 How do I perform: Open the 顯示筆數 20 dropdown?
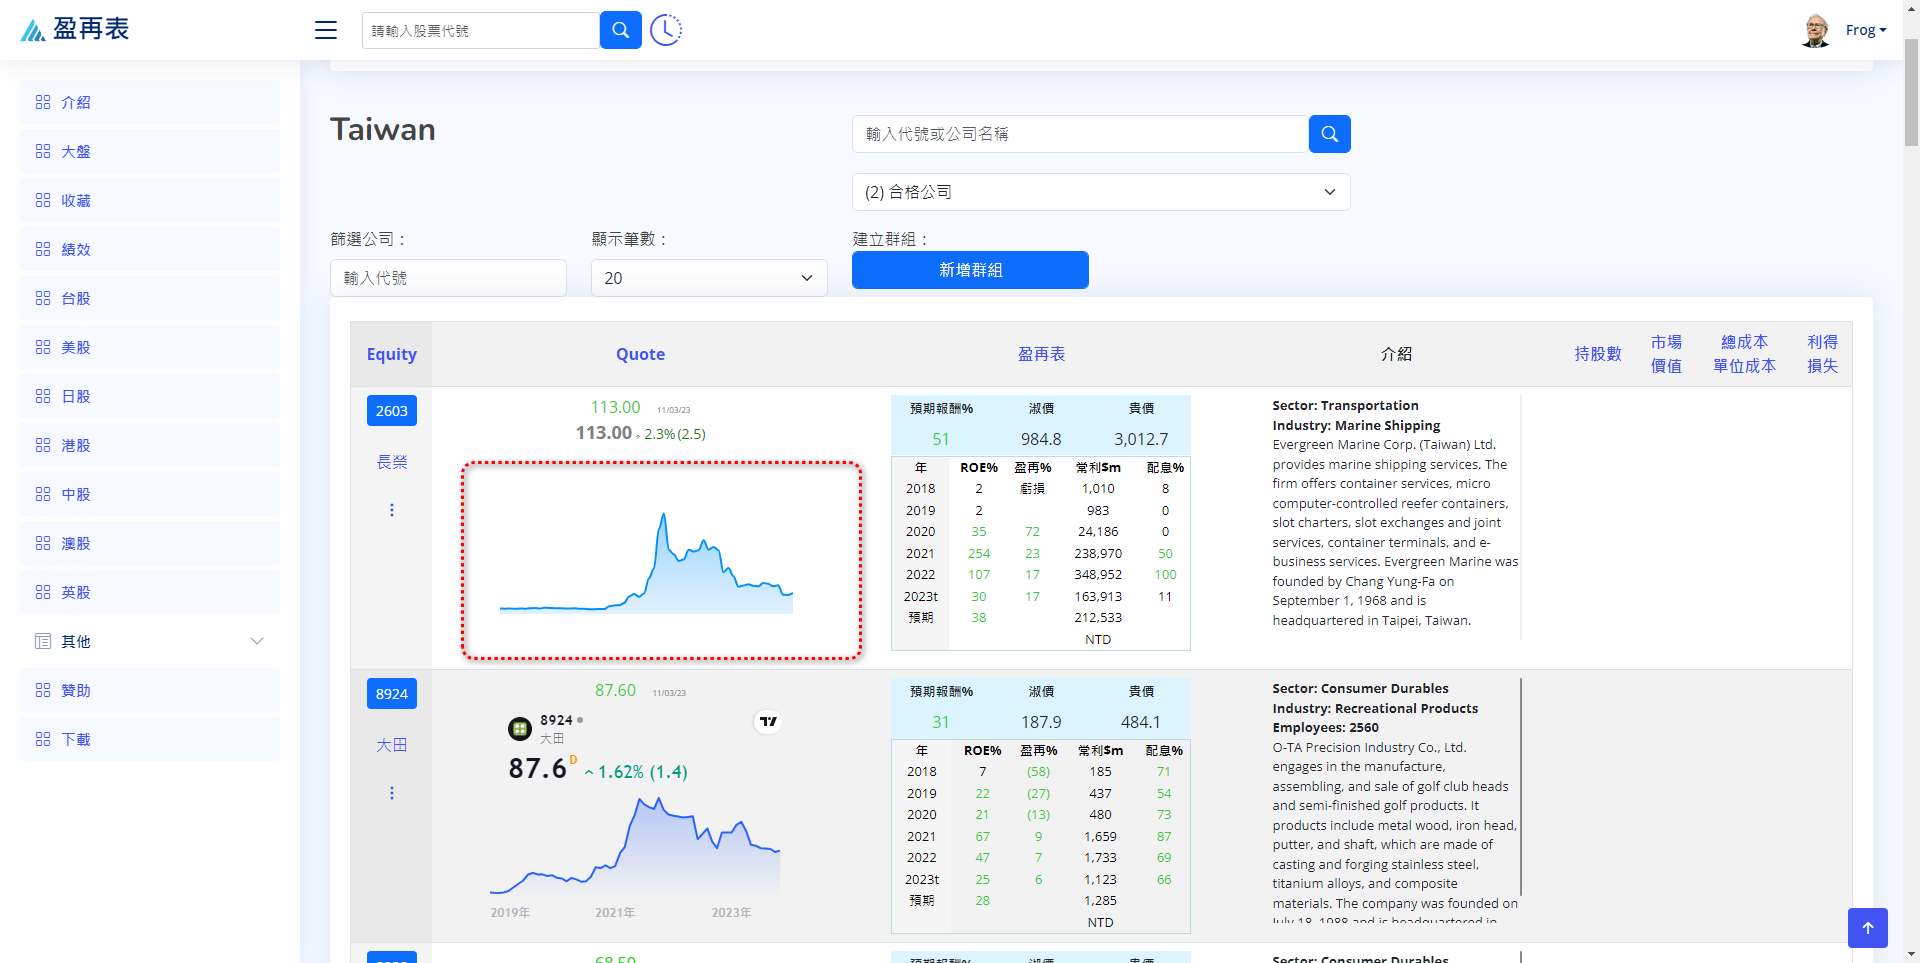pyautogui.click(x=709, y=278)
